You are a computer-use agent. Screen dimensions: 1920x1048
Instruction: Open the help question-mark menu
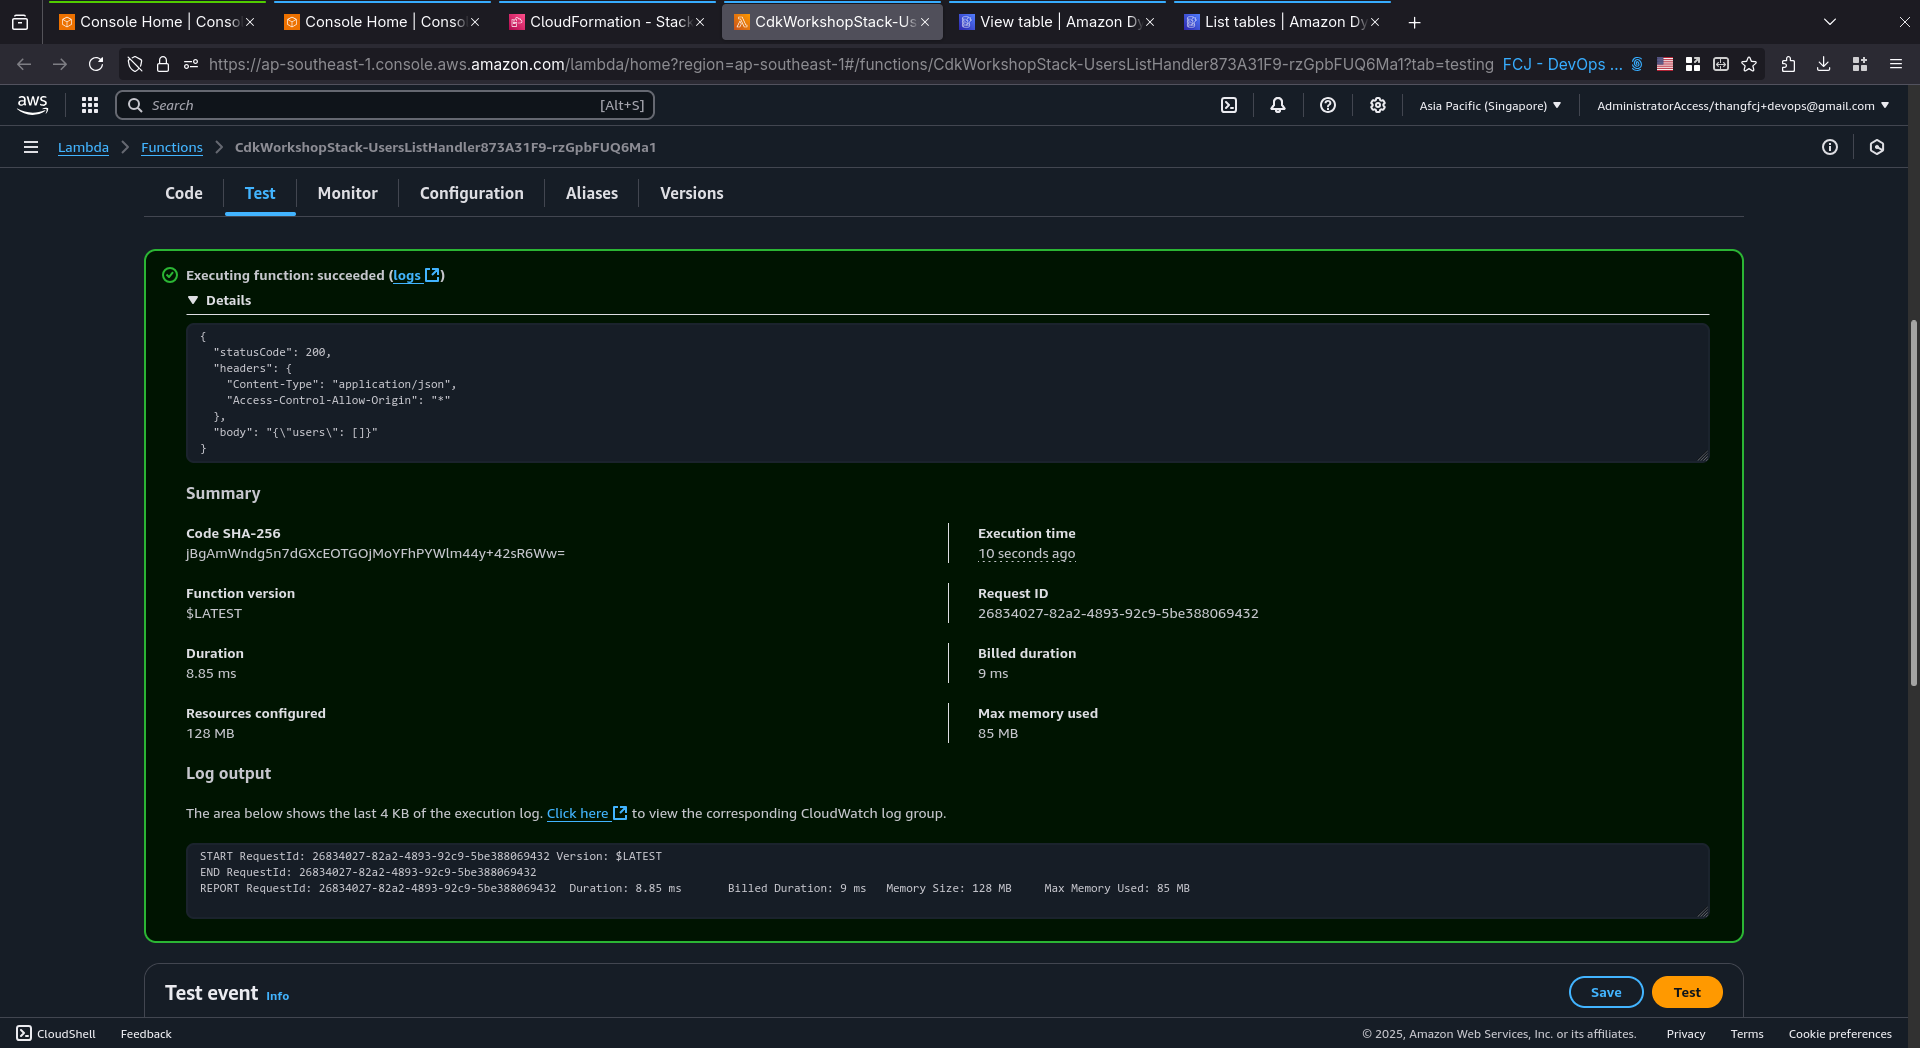click(1328, 105)
